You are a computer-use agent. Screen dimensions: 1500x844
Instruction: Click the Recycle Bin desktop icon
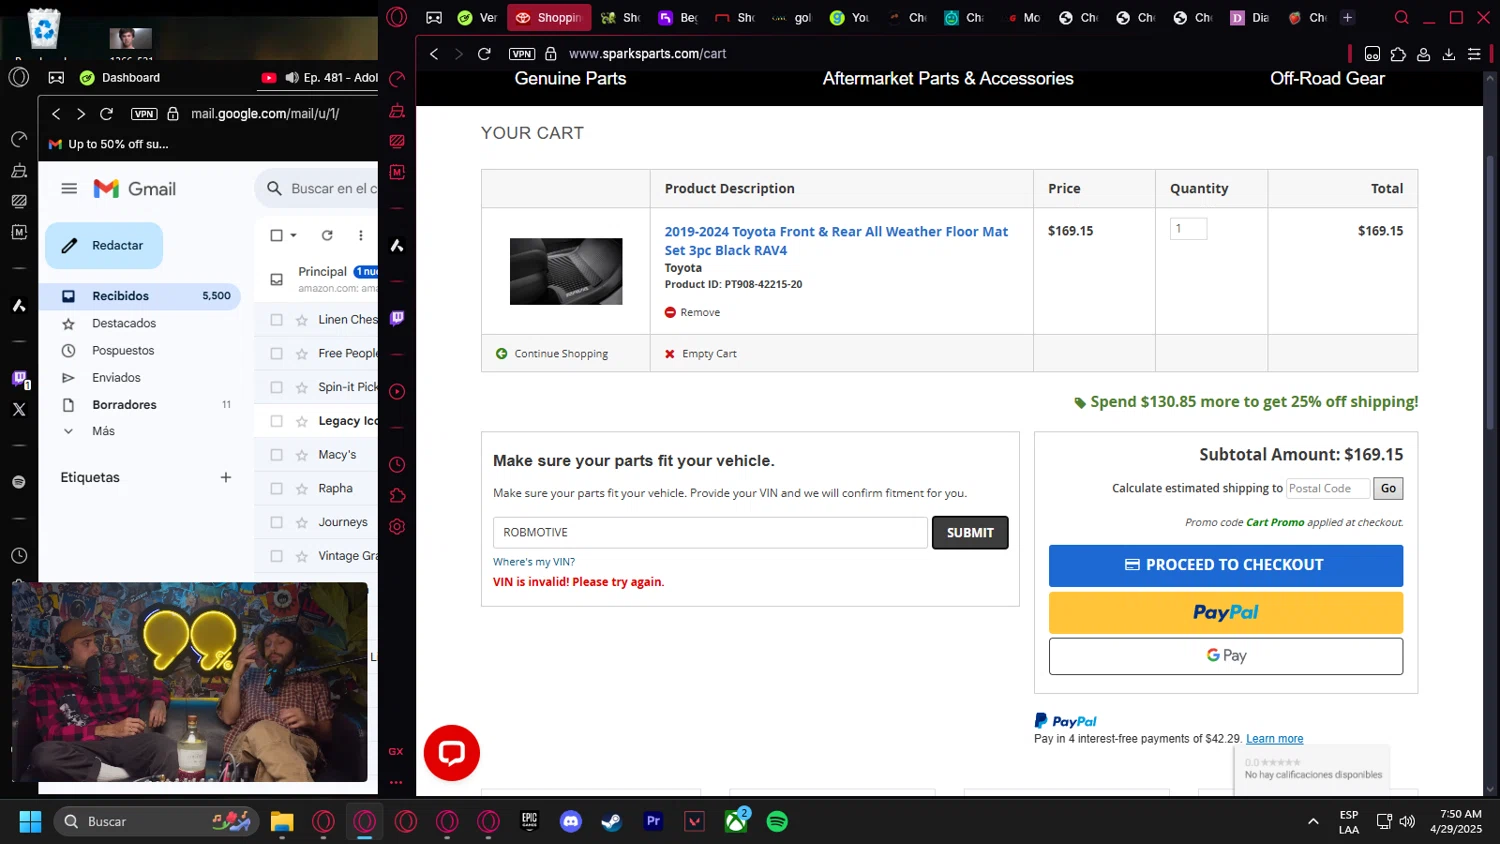pos(44,28)
